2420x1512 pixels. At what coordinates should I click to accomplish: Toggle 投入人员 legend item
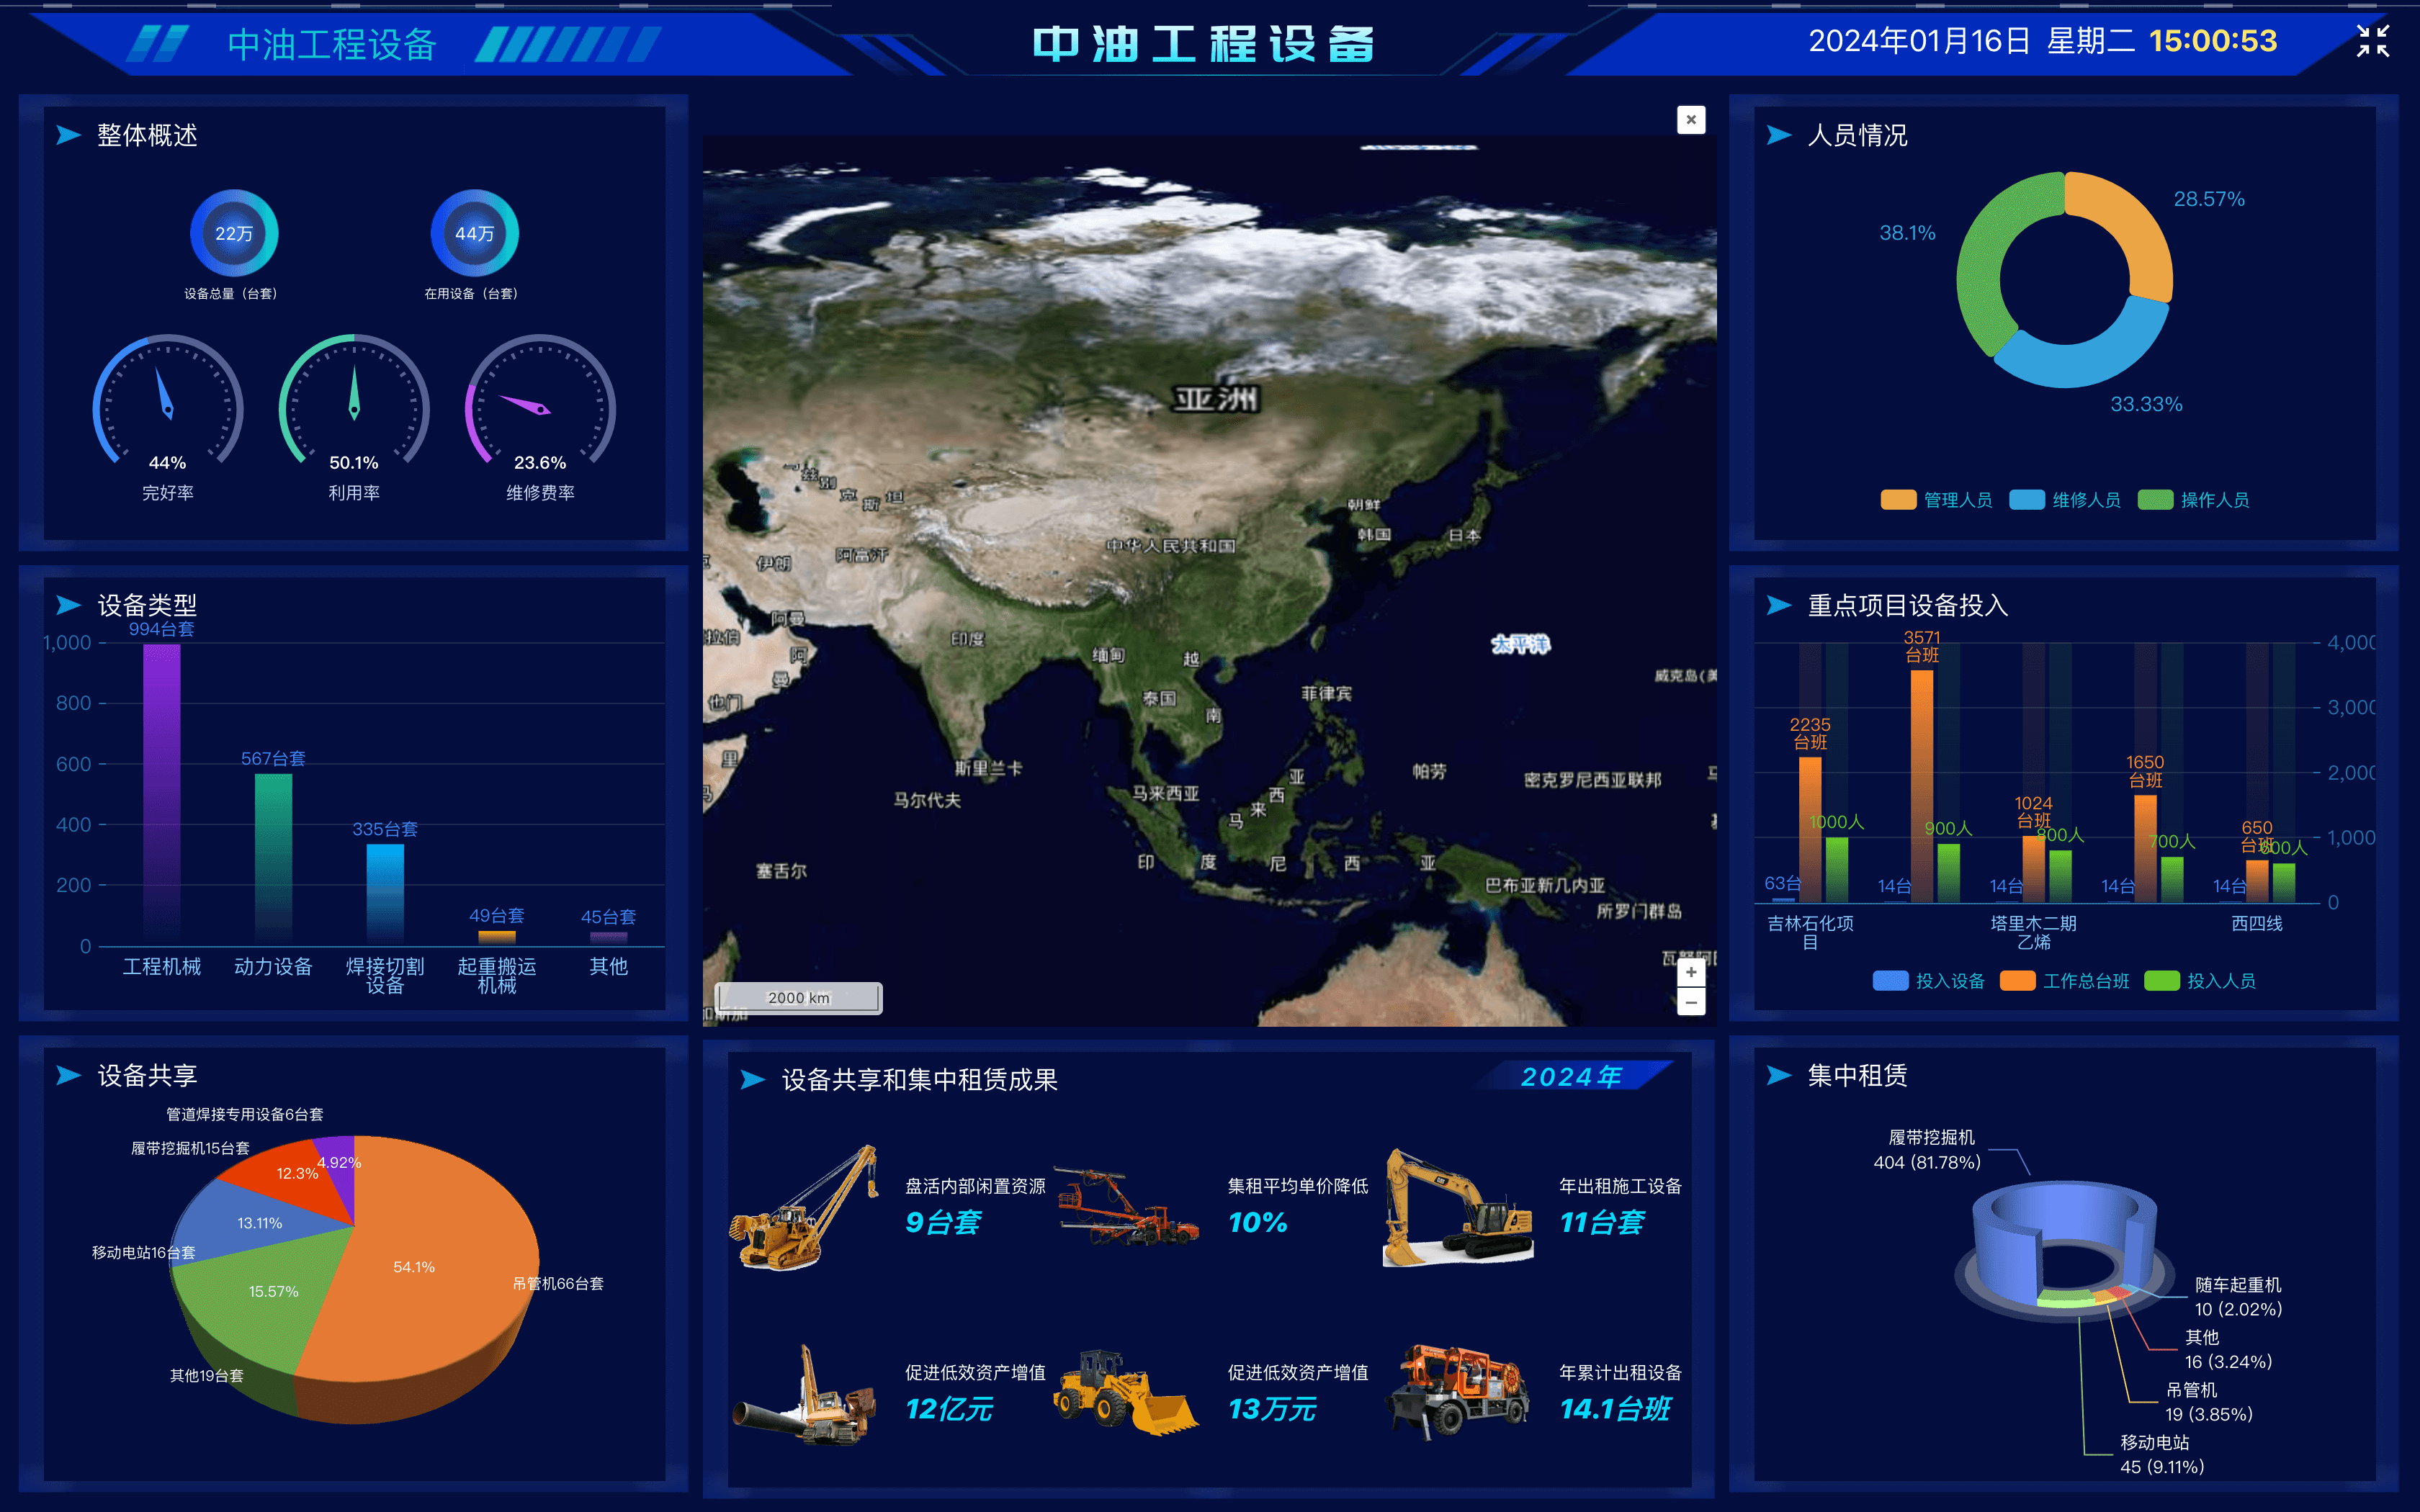[2200, 981]
